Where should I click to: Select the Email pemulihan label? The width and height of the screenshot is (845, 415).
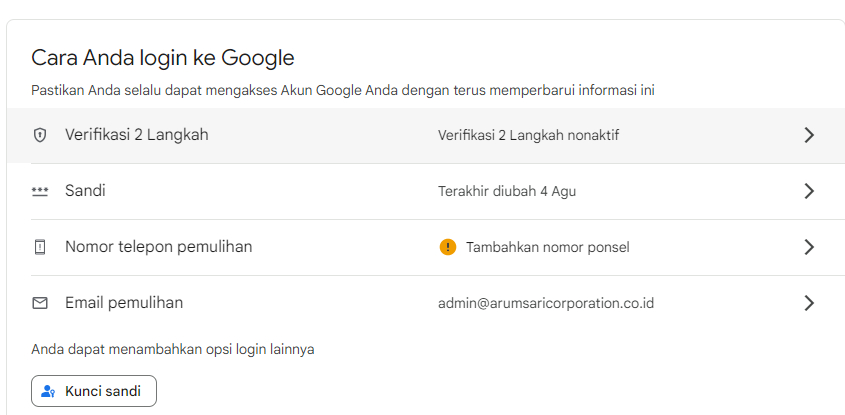click(x=124, y=303)
